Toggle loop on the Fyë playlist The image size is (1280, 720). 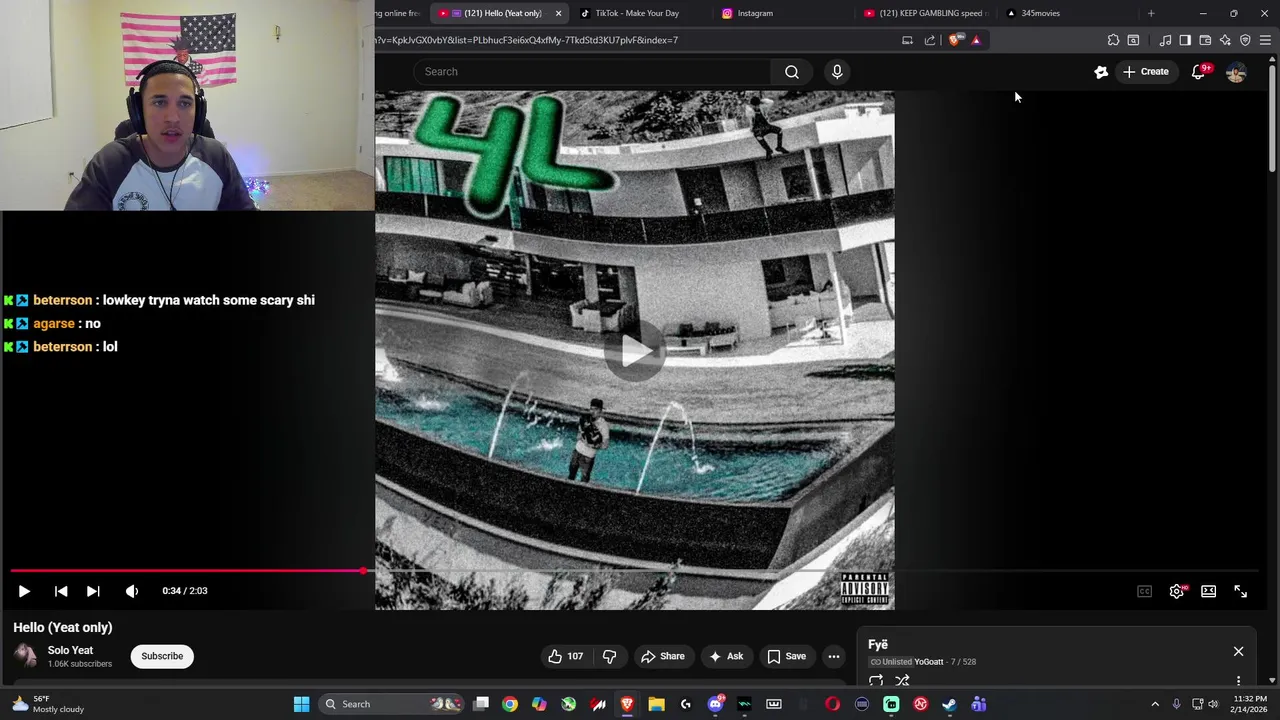coord(876,681)
